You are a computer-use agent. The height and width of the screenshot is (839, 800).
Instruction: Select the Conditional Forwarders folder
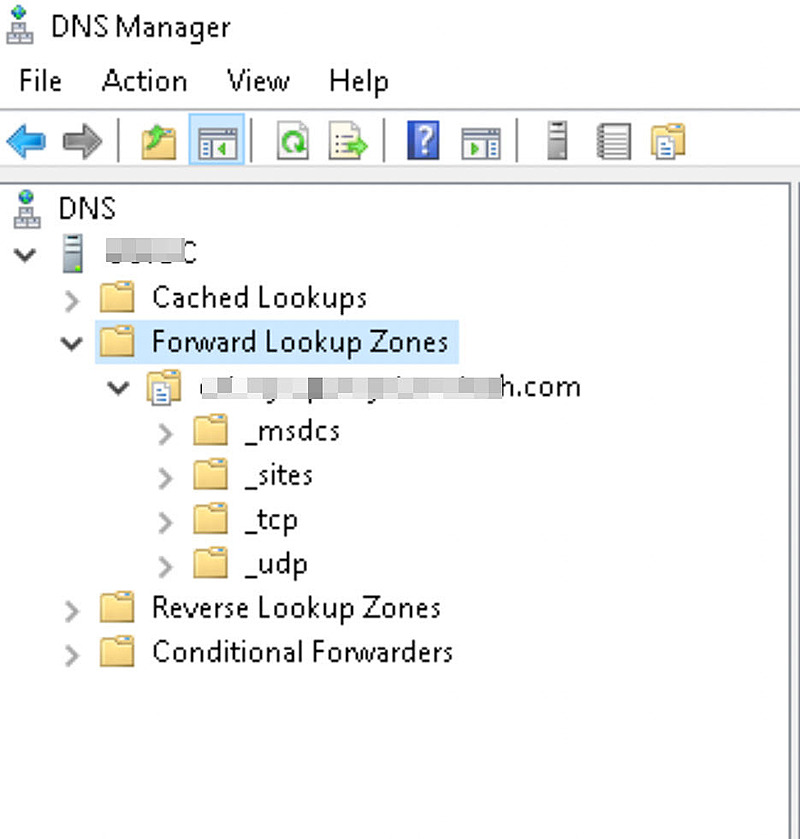[x=301, y=653]
